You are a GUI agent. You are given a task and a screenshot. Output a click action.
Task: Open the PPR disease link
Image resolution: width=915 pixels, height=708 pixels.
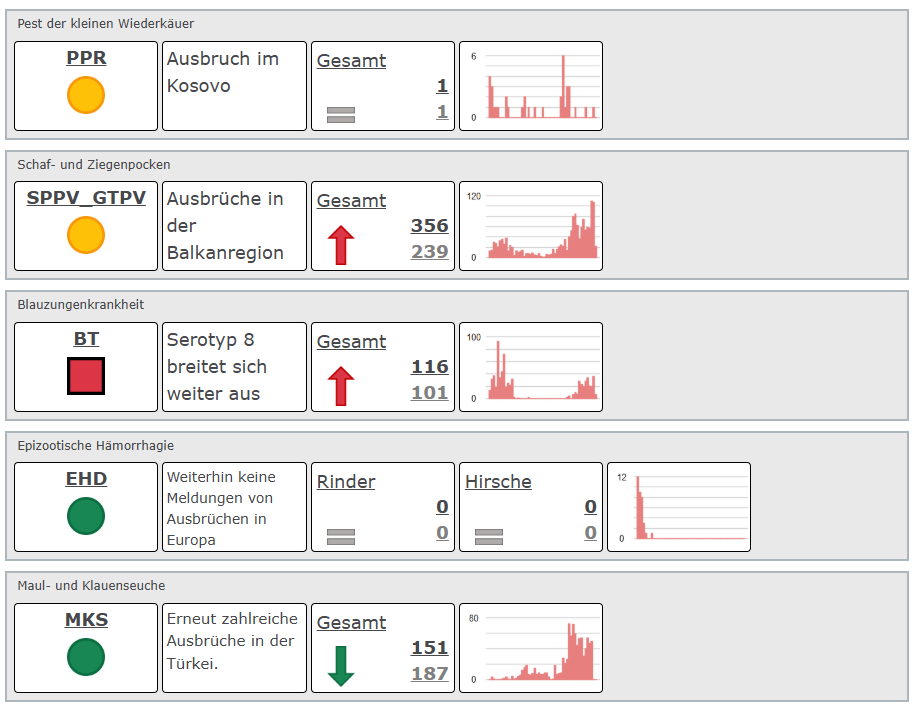86,58
